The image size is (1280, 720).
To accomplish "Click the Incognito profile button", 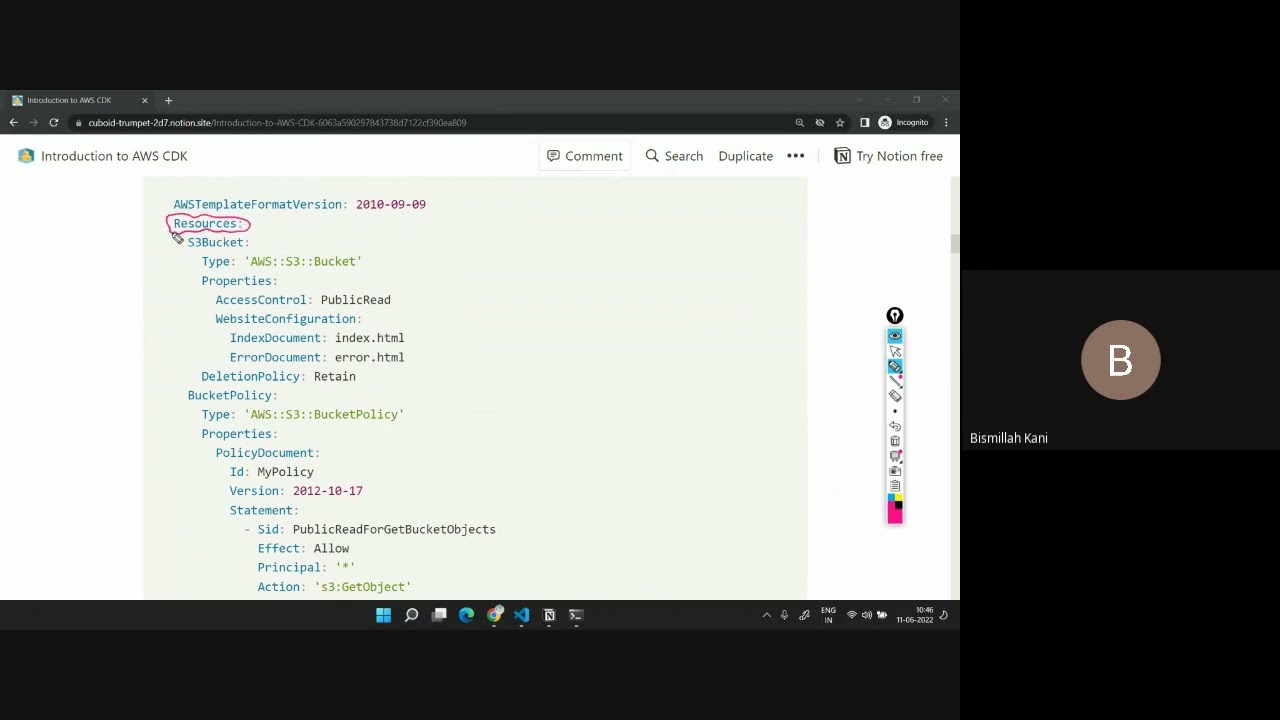I will pos(904,122).
